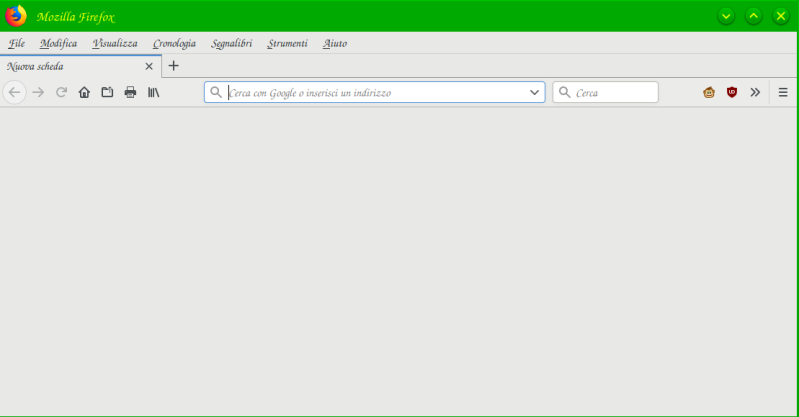The image size is (799, 417).
Task: Open the Strumenti menu
Action: [x=288, y=43]
